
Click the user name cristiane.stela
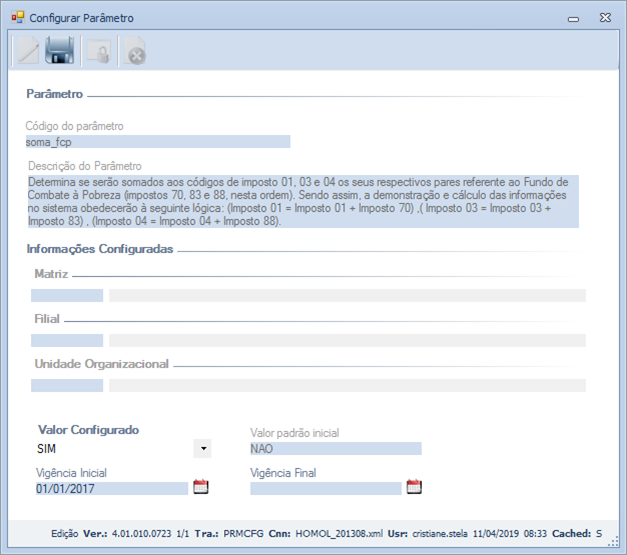pyautogui.click(x=440, y=534)
